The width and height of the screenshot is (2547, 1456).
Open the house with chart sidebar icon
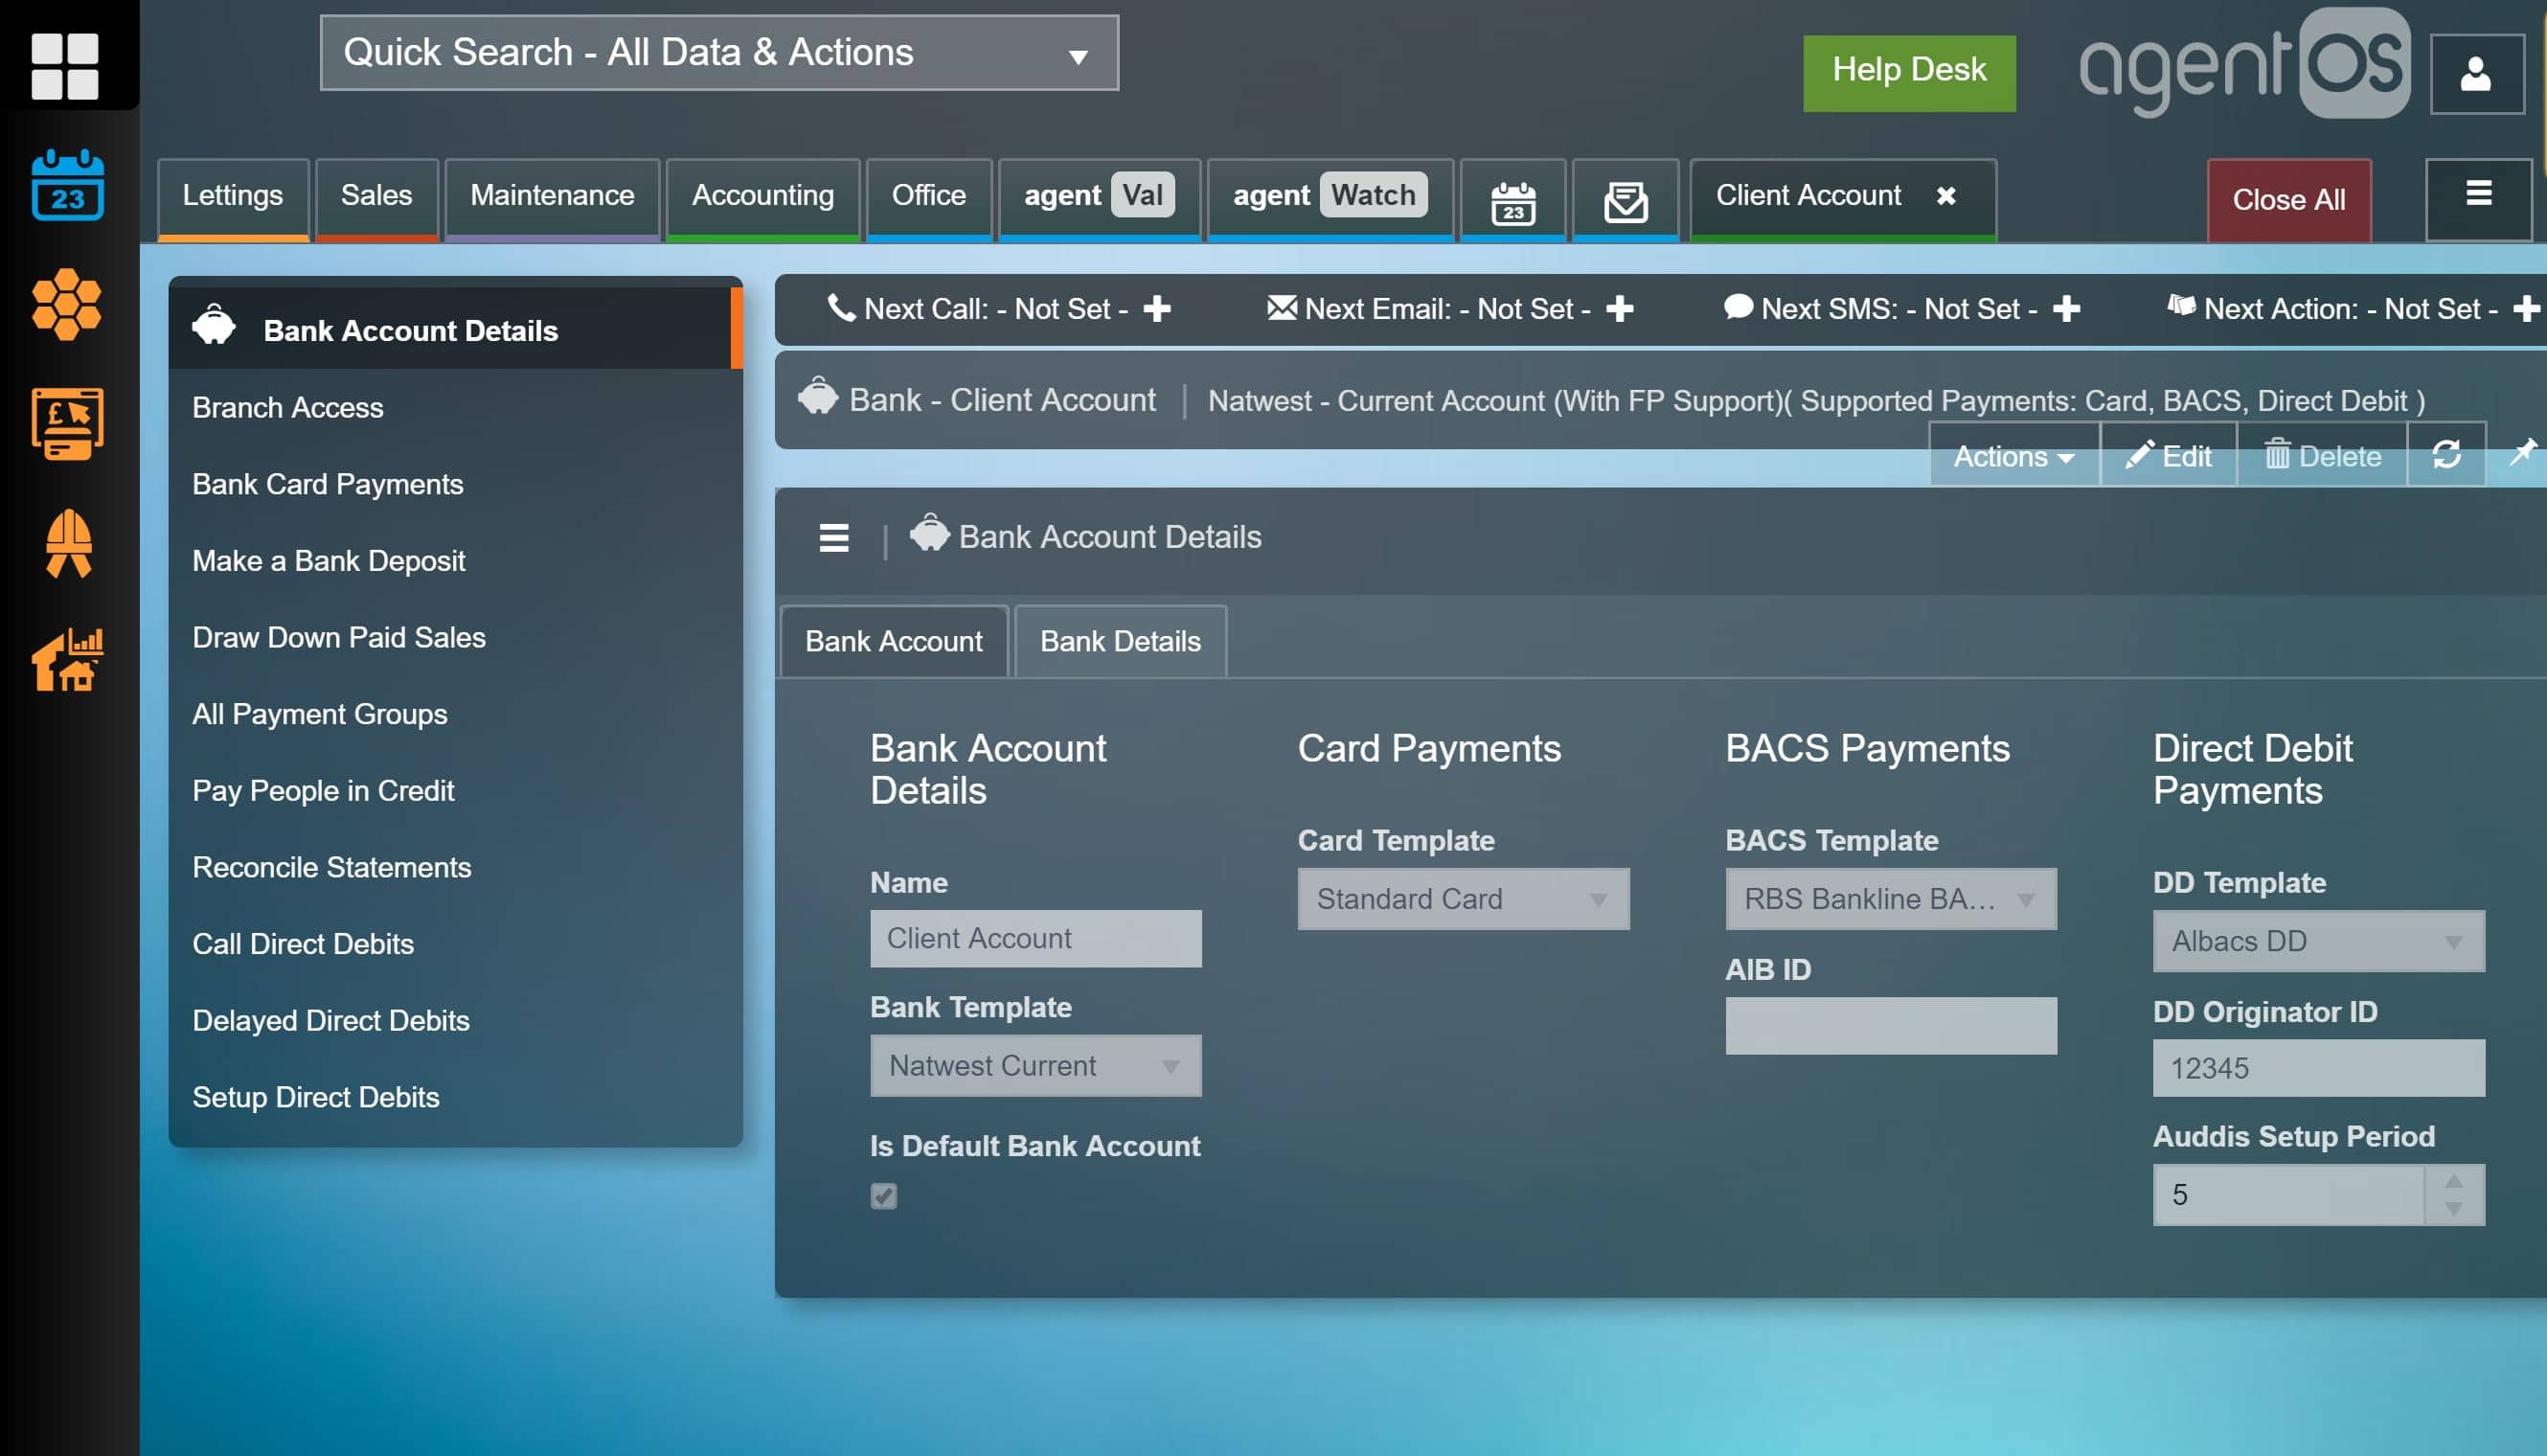click(x=67, y=660)
